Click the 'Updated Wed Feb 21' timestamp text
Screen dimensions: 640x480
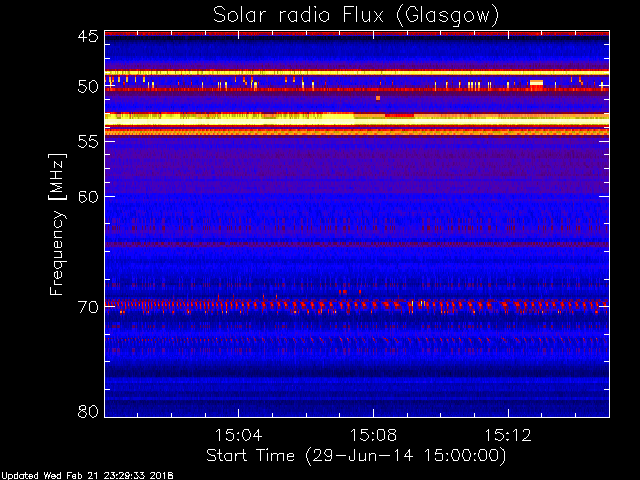(87, 476)
